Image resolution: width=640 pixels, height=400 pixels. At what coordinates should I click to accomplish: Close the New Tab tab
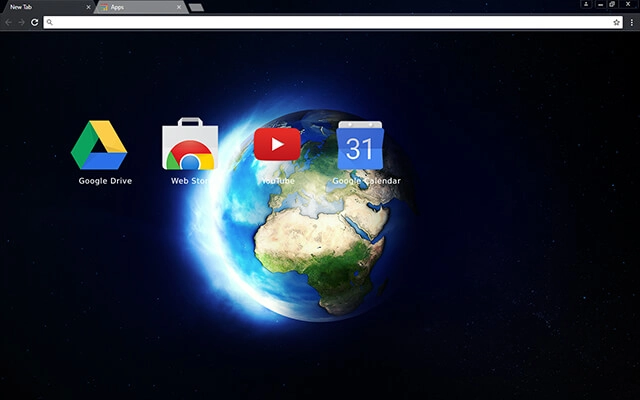[x=88, y=7]
